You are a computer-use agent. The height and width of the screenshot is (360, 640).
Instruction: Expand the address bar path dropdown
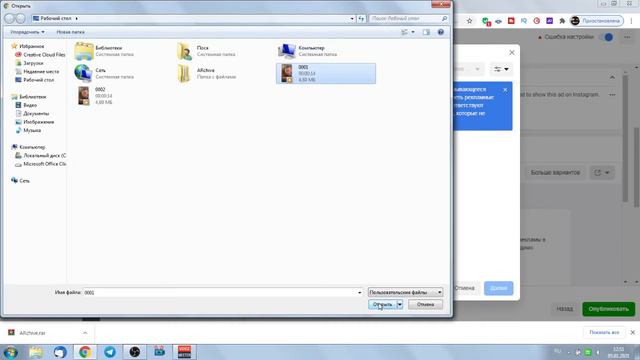tap(352, 18)
